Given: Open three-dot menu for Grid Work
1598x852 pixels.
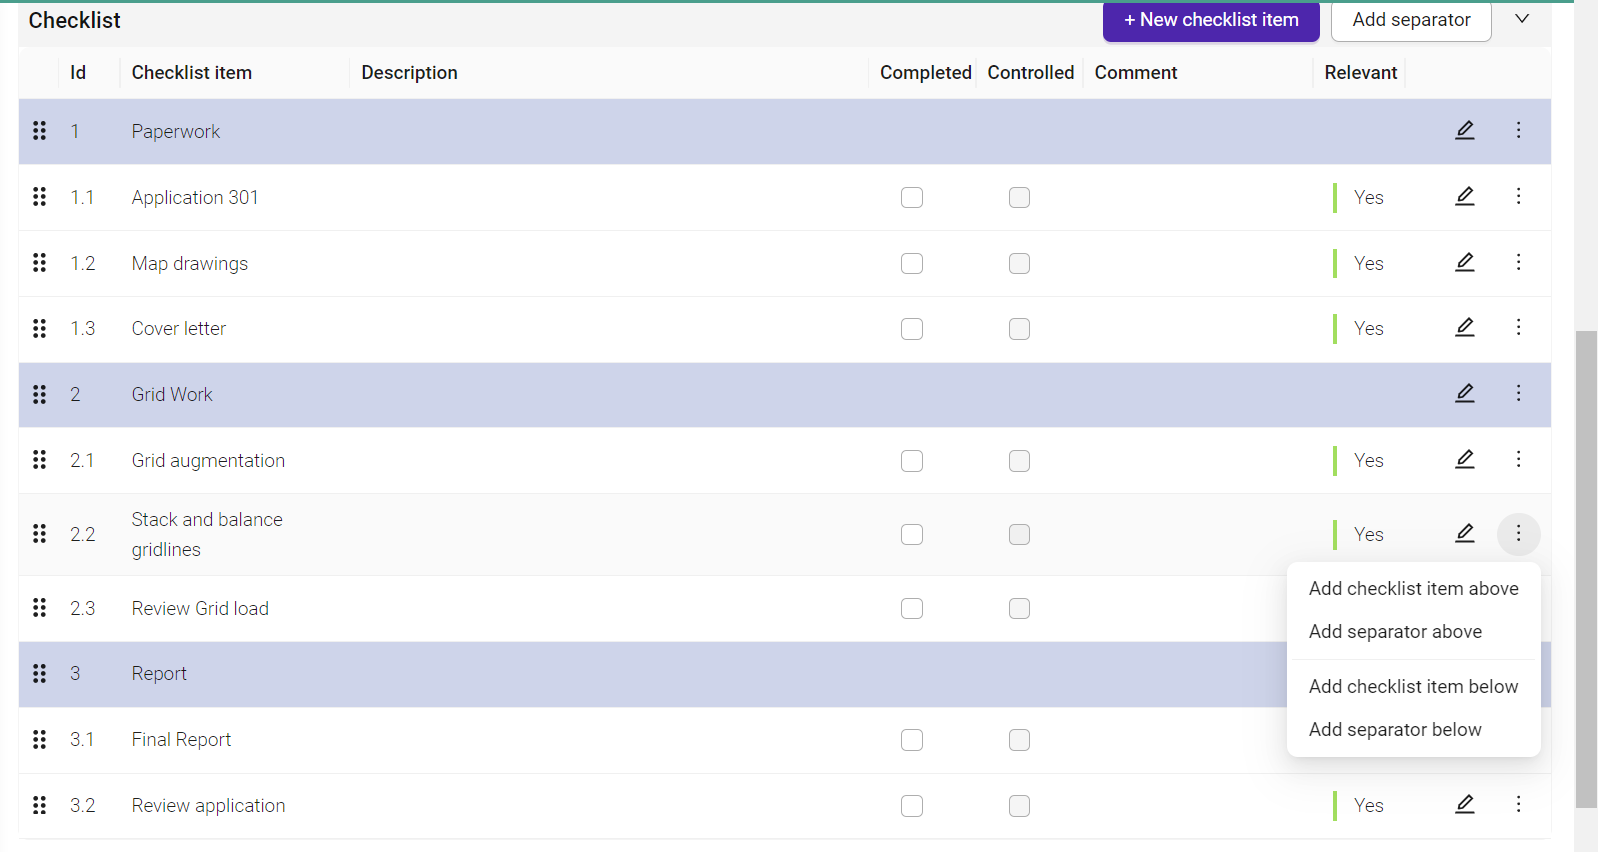Looking at the screenshot, I should point(1518,393).
